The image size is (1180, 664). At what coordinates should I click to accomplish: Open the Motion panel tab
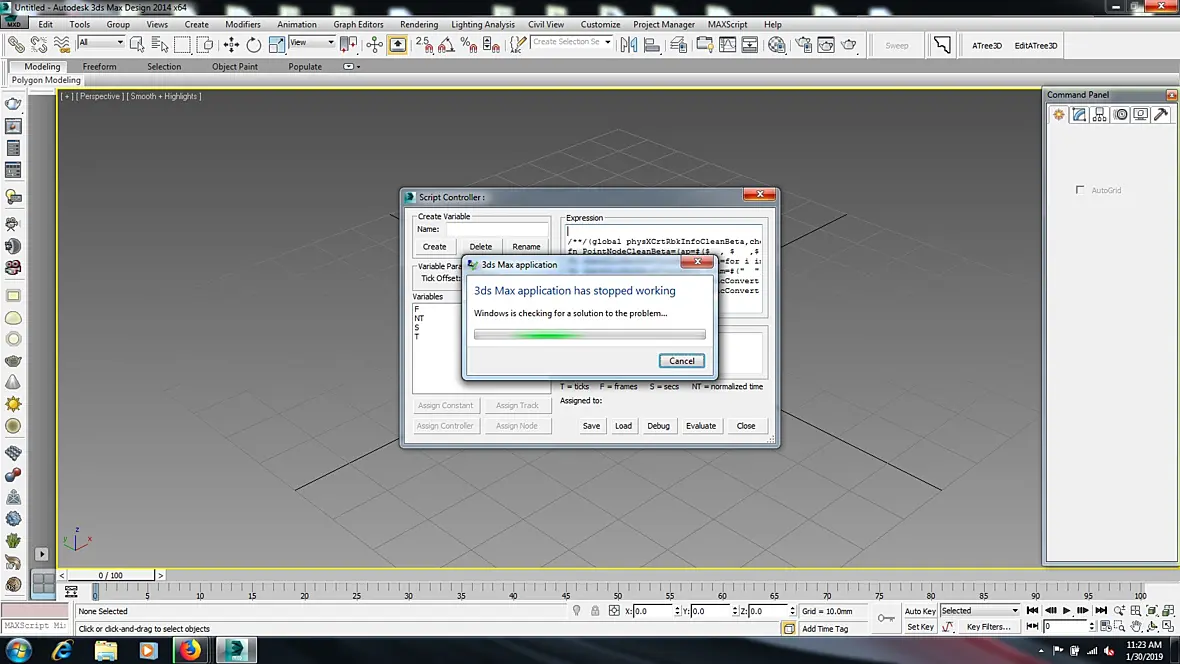(1121, 114)
